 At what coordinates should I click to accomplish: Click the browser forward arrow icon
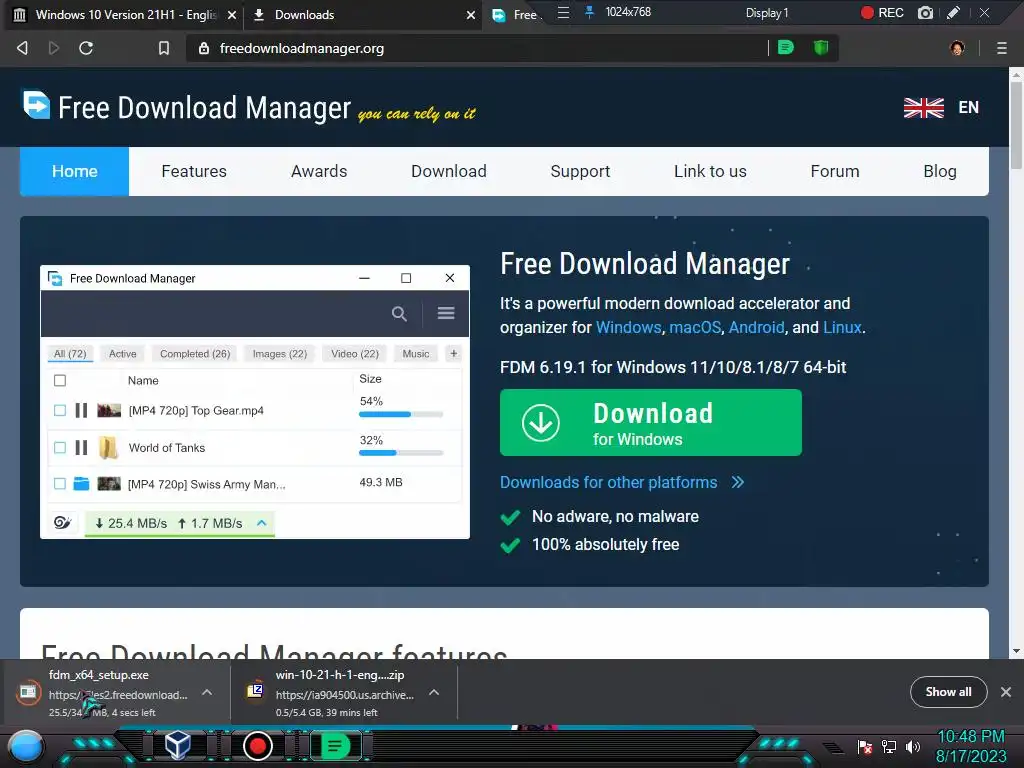click(x=54, y=48)
